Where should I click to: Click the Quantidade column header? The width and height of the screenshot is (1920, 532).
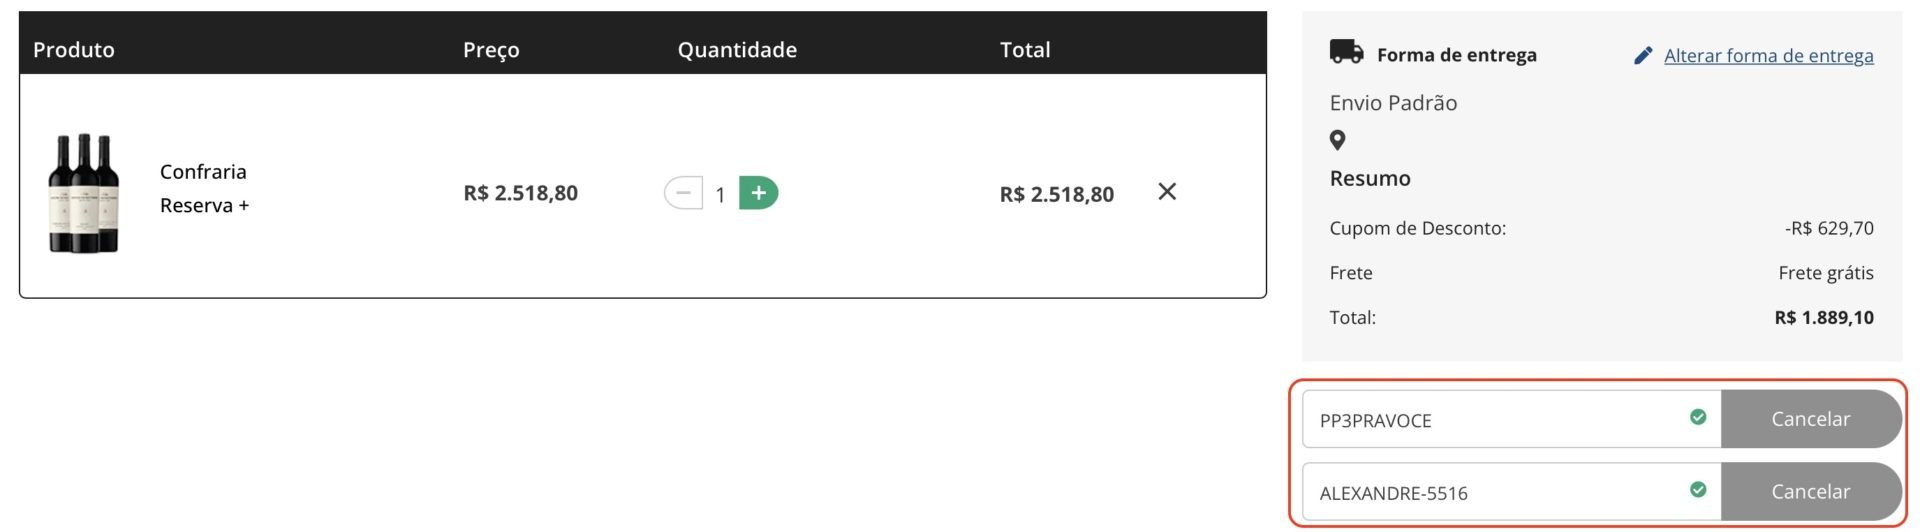737,49
